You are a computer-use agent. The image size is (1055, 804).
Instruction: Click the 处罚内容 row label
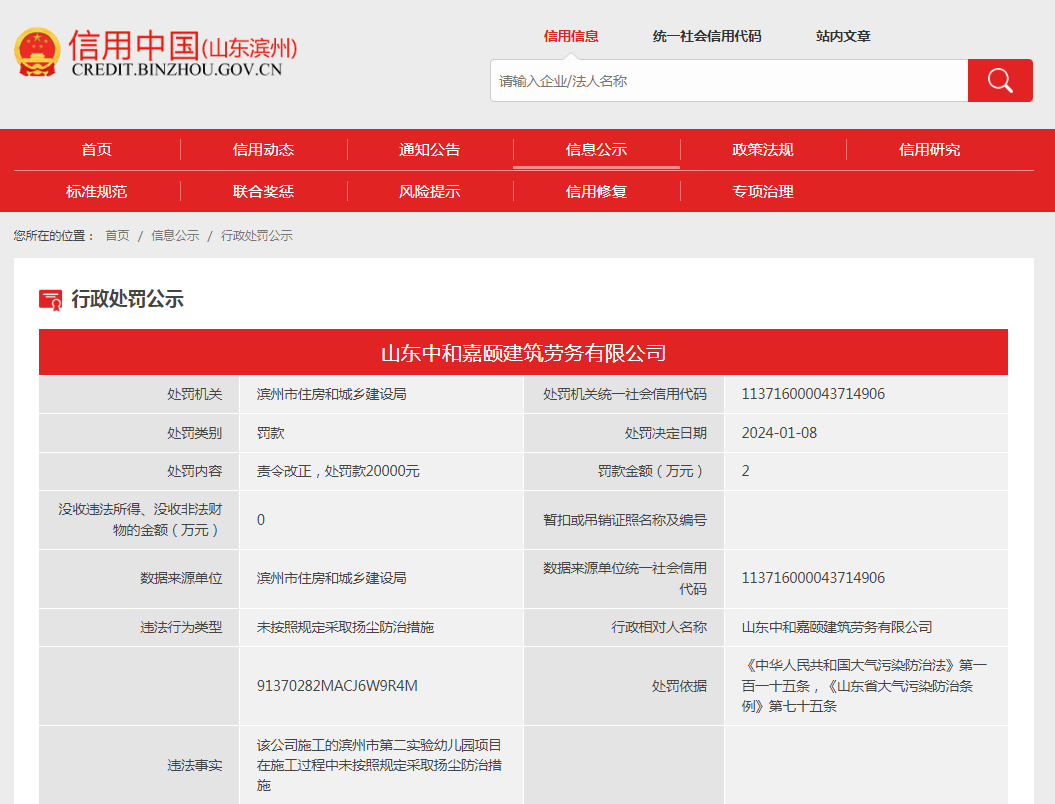(194, 471)
